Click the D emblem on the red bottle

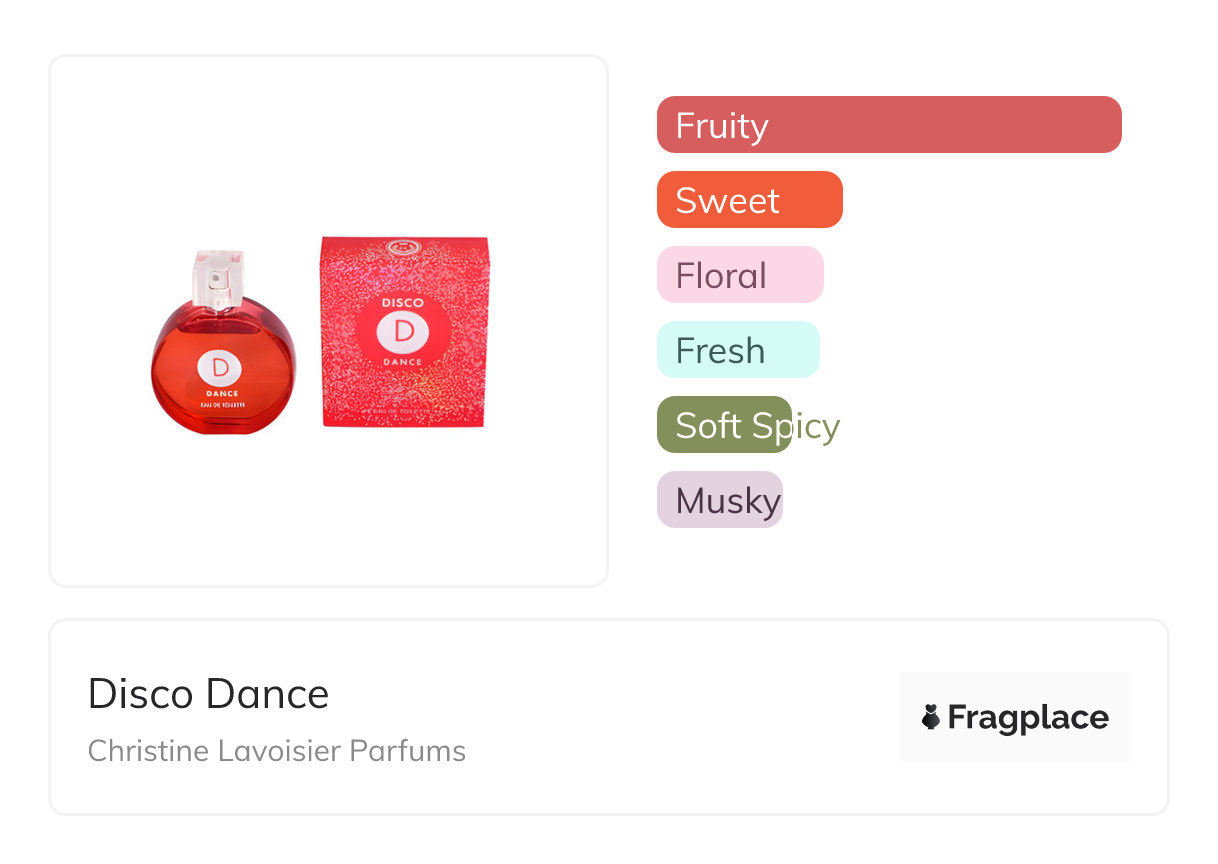click(220, 367)
